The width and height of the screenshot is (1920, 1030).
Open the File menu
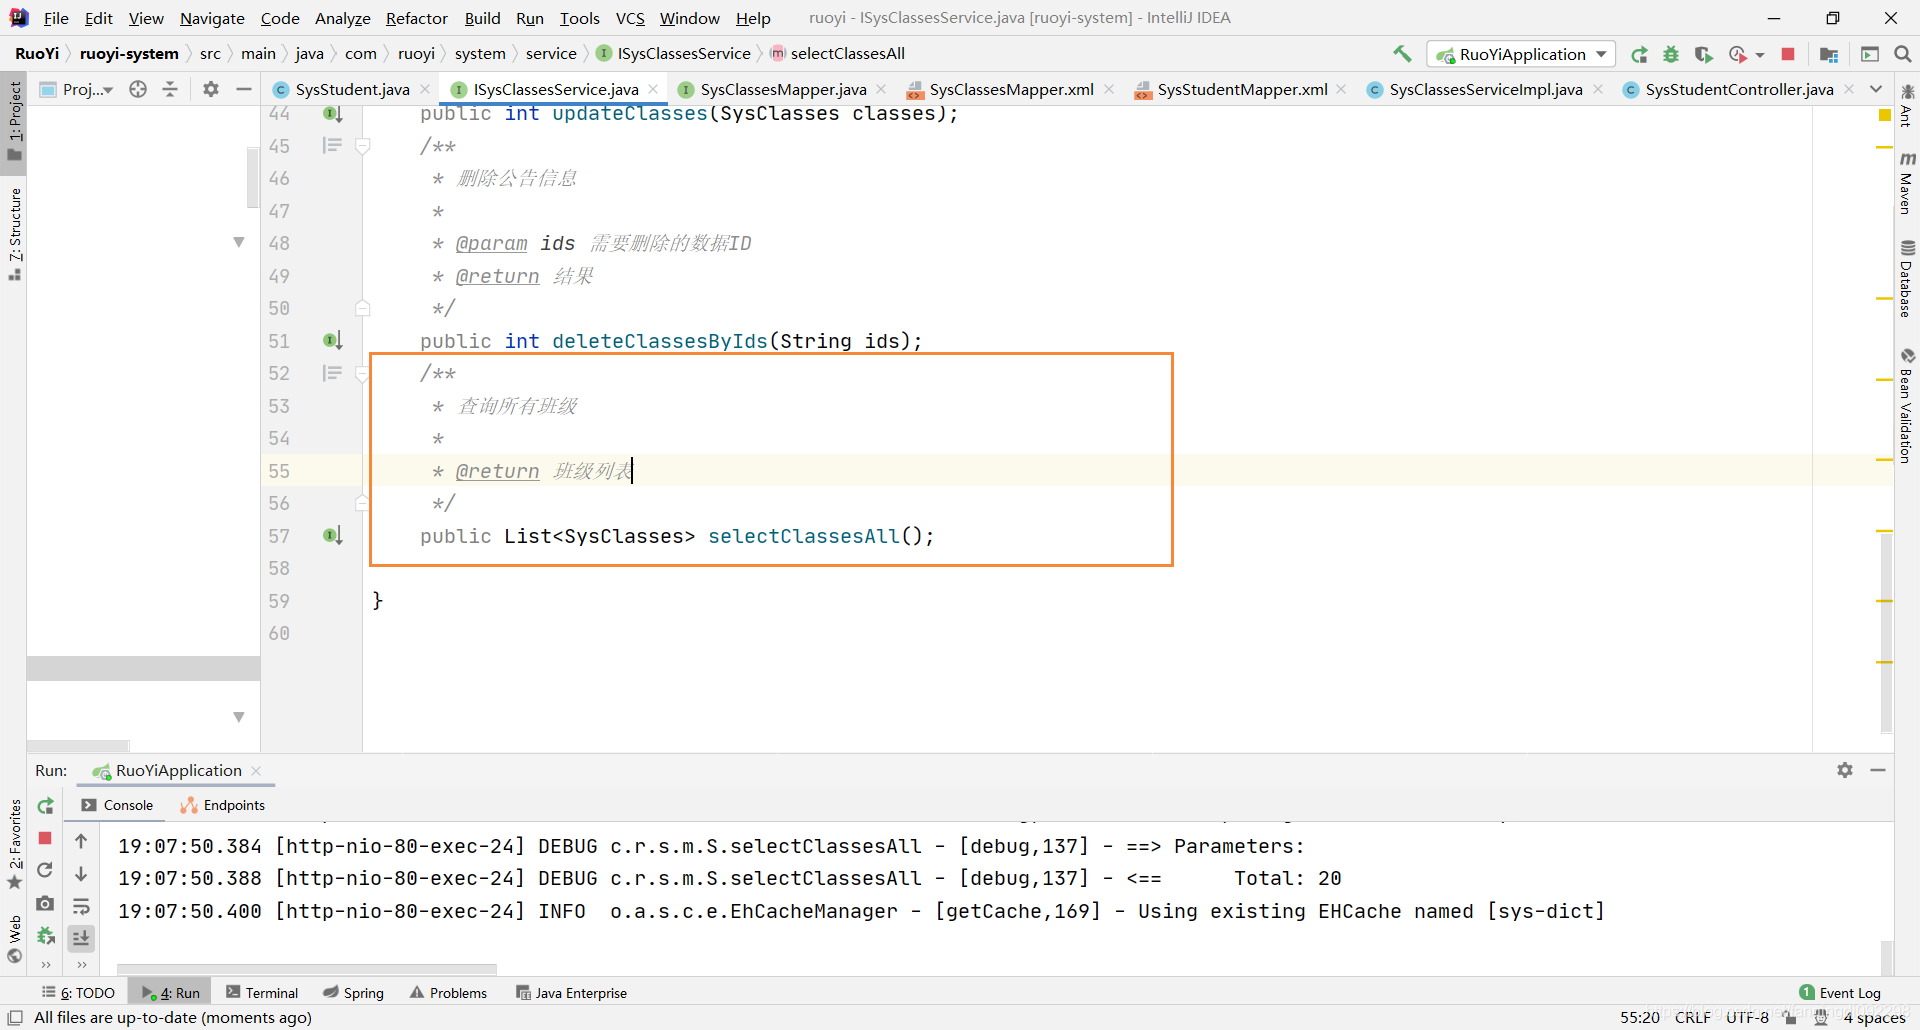(x=56, y=18)
